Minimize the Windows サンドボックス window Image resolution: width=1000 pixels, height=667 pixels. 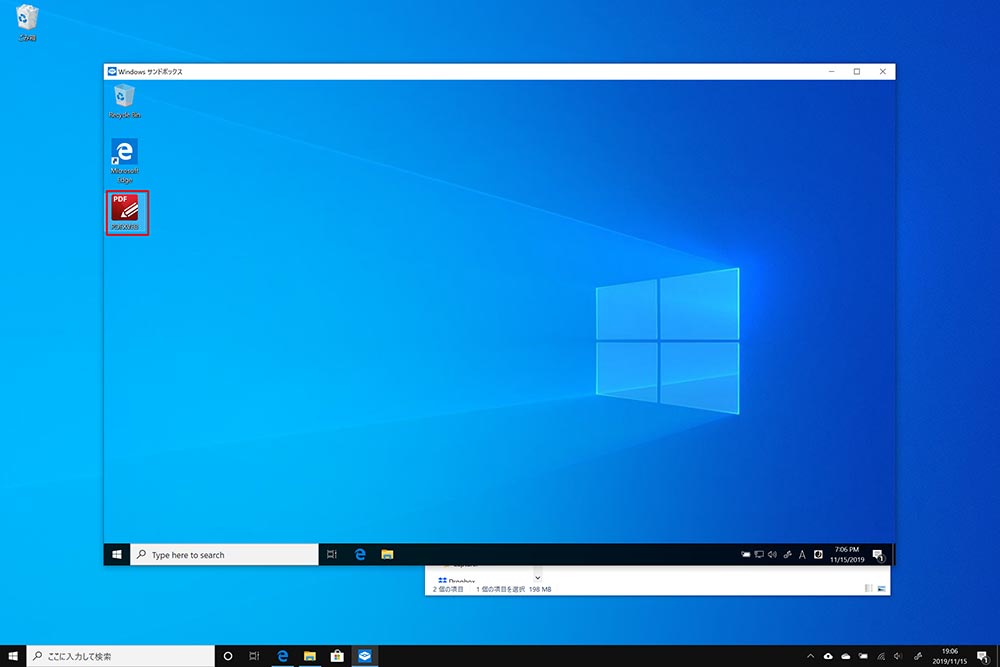click(832, 71)
